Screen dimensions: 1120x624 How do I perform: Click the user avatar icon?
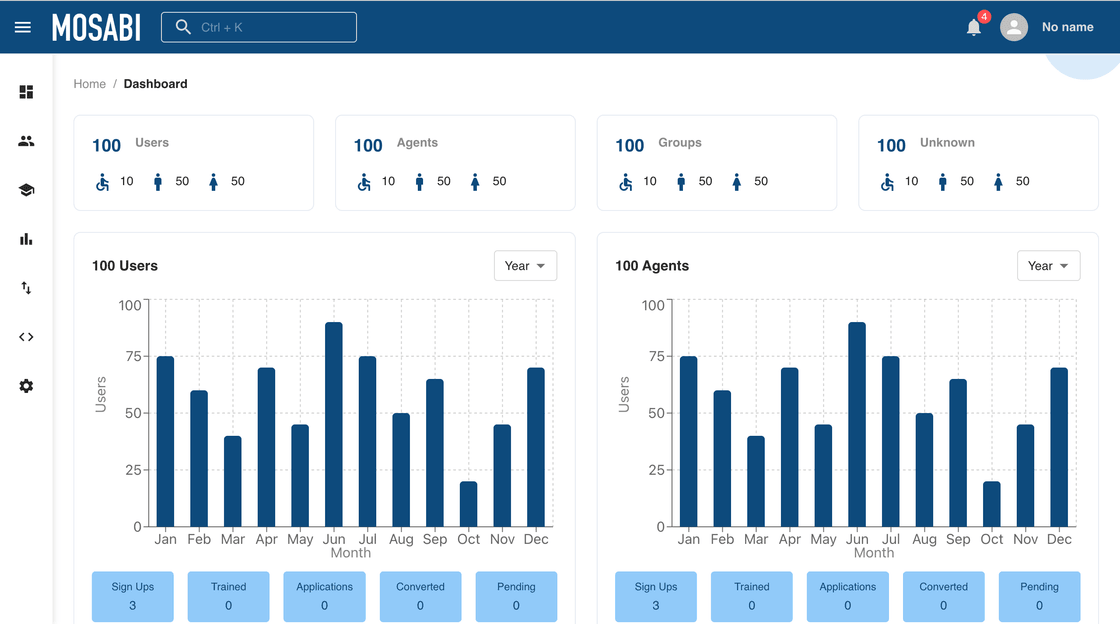pos(1014,27)
